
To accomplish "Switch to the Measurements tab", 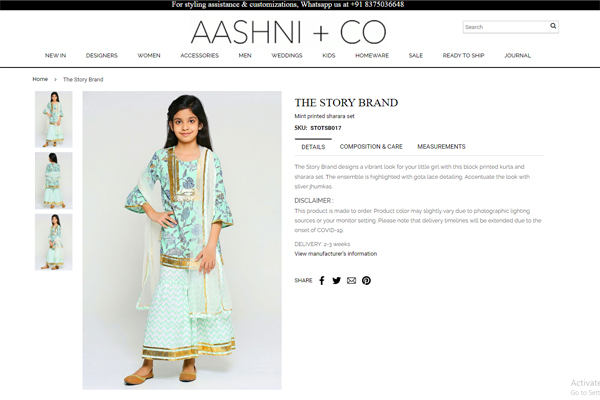I will click(x=441, y=147).
